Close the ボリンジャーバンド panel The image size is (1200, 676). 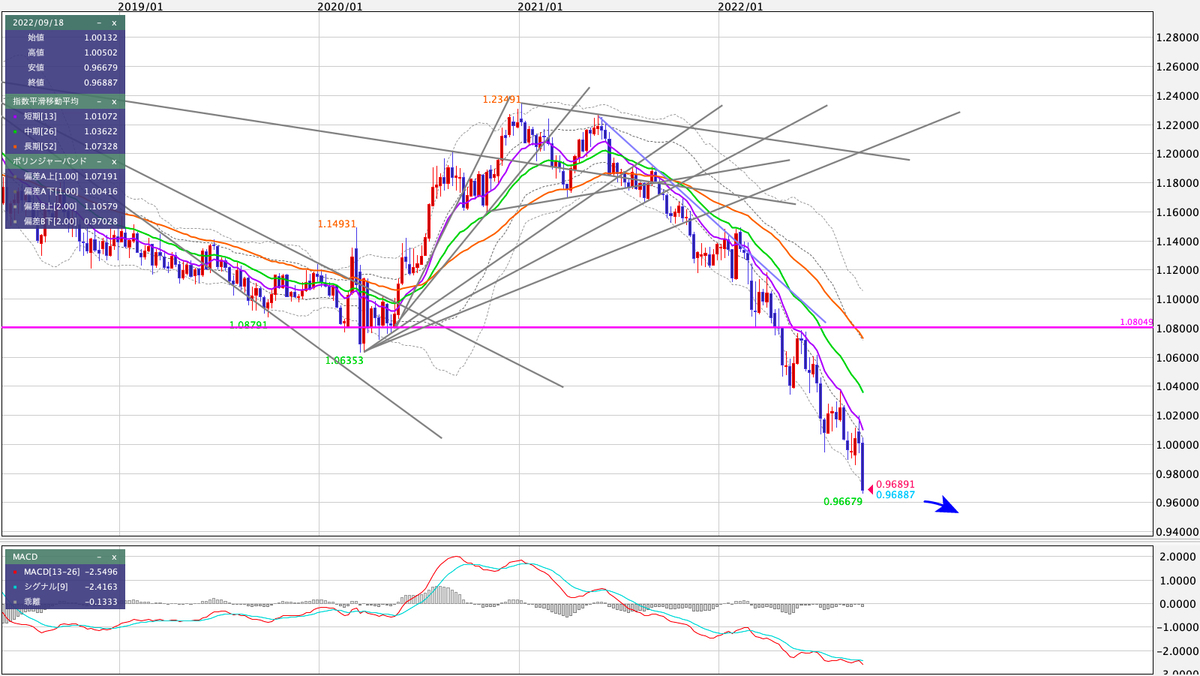(114, 160)
